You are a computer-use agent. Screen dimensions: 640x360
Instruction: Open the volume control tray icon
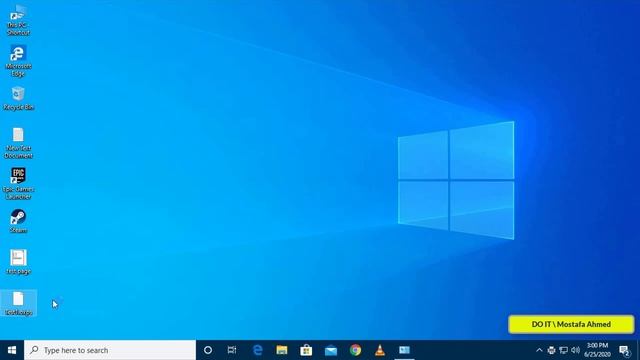pos(576,350)
